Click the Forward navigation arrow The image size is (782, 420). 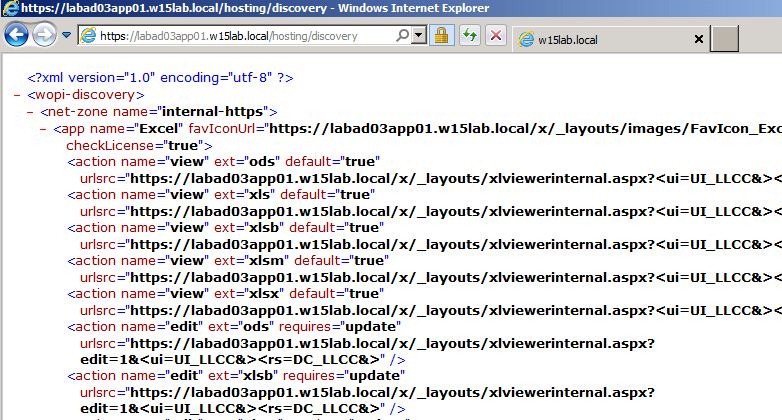45,35
